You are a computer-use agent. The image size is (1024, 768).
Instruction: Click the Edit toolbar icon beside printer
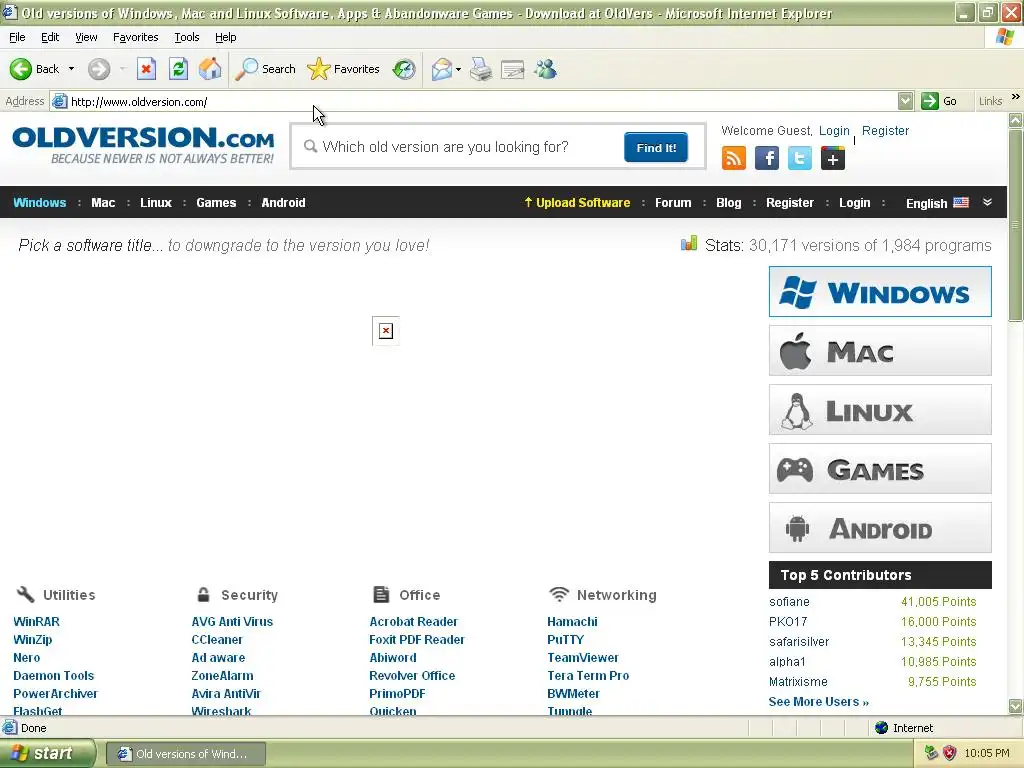click(513, 69)
